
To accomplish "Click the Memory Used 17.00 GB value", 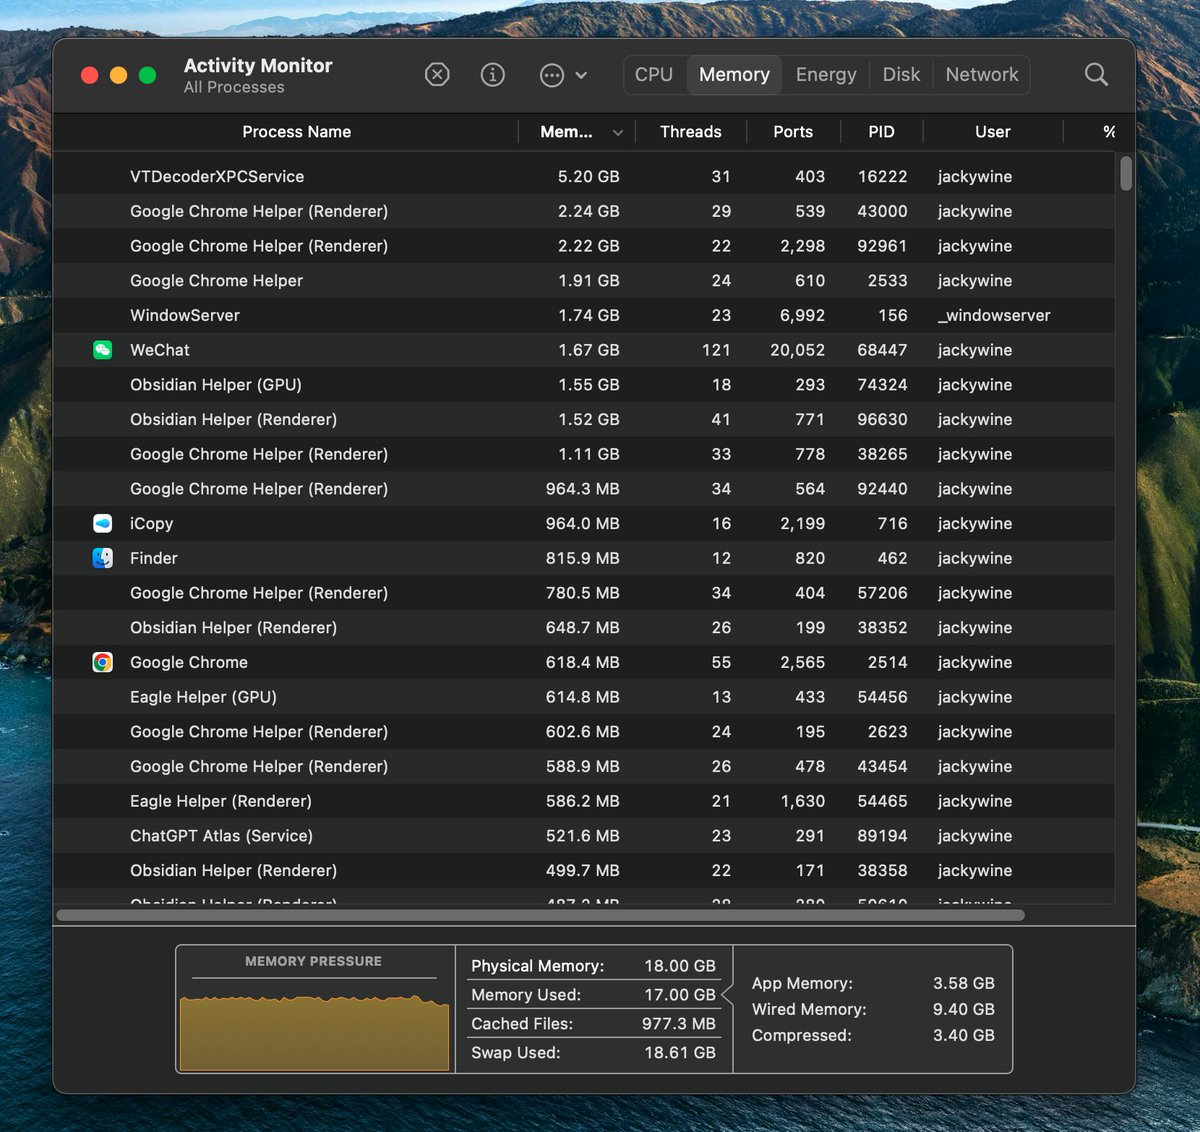I will click(680, 995).
